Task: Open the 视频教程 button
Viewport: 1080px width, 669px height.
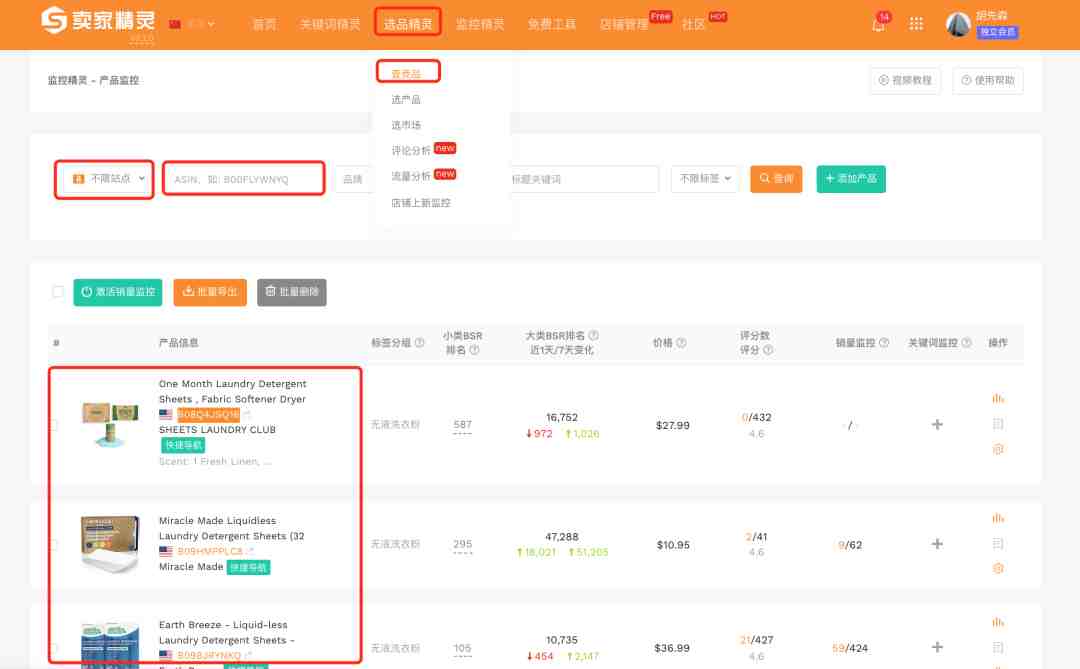Action: (x=905, y=81)
